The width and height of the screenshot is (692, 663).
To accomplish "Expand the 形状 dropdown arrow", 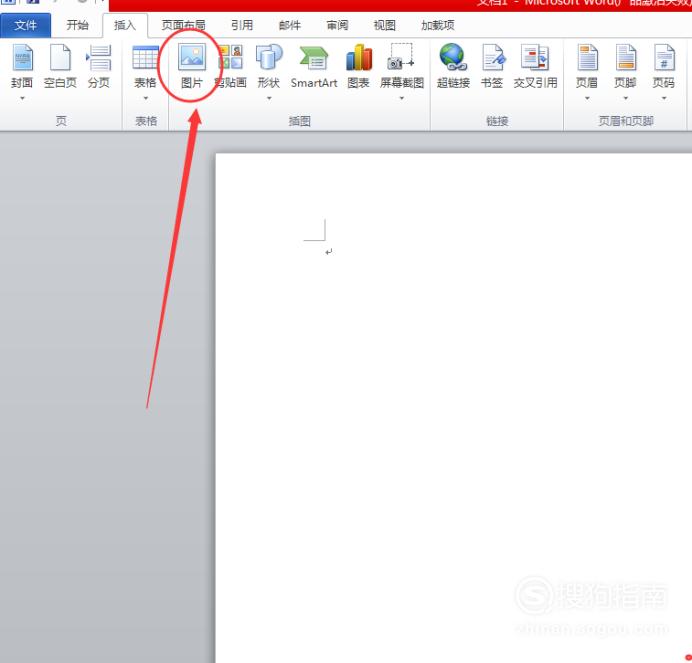I will click(269, 98).
